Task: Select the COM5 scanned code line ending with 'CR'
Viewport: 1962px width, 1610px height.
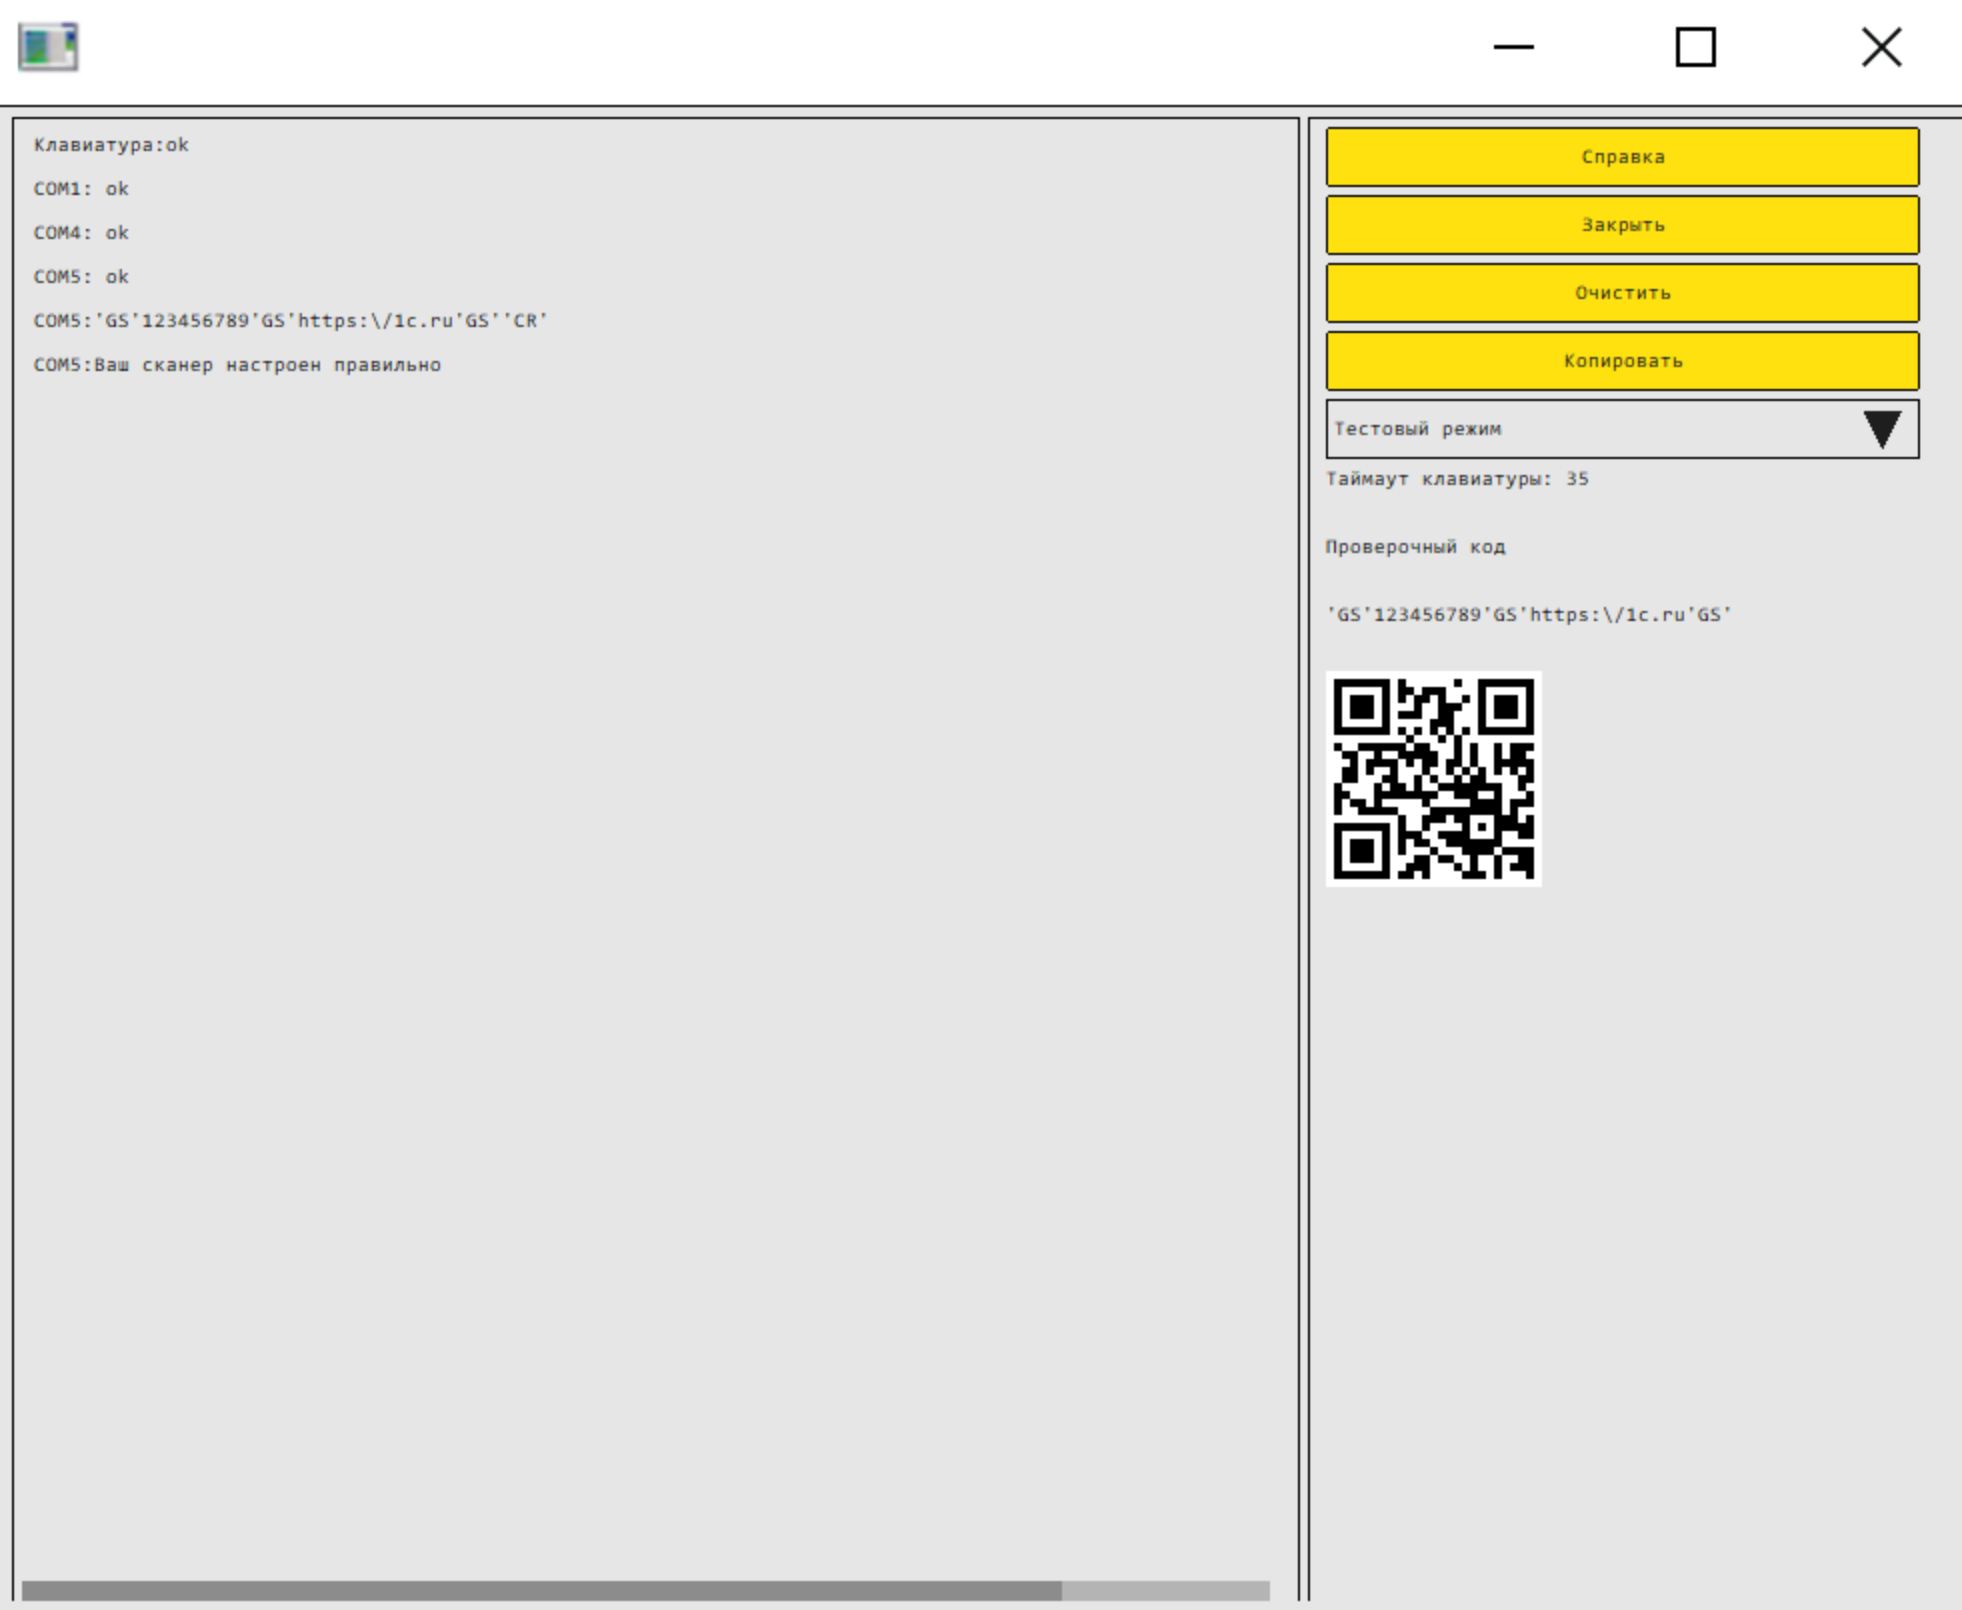Action: tap(291, 321)
